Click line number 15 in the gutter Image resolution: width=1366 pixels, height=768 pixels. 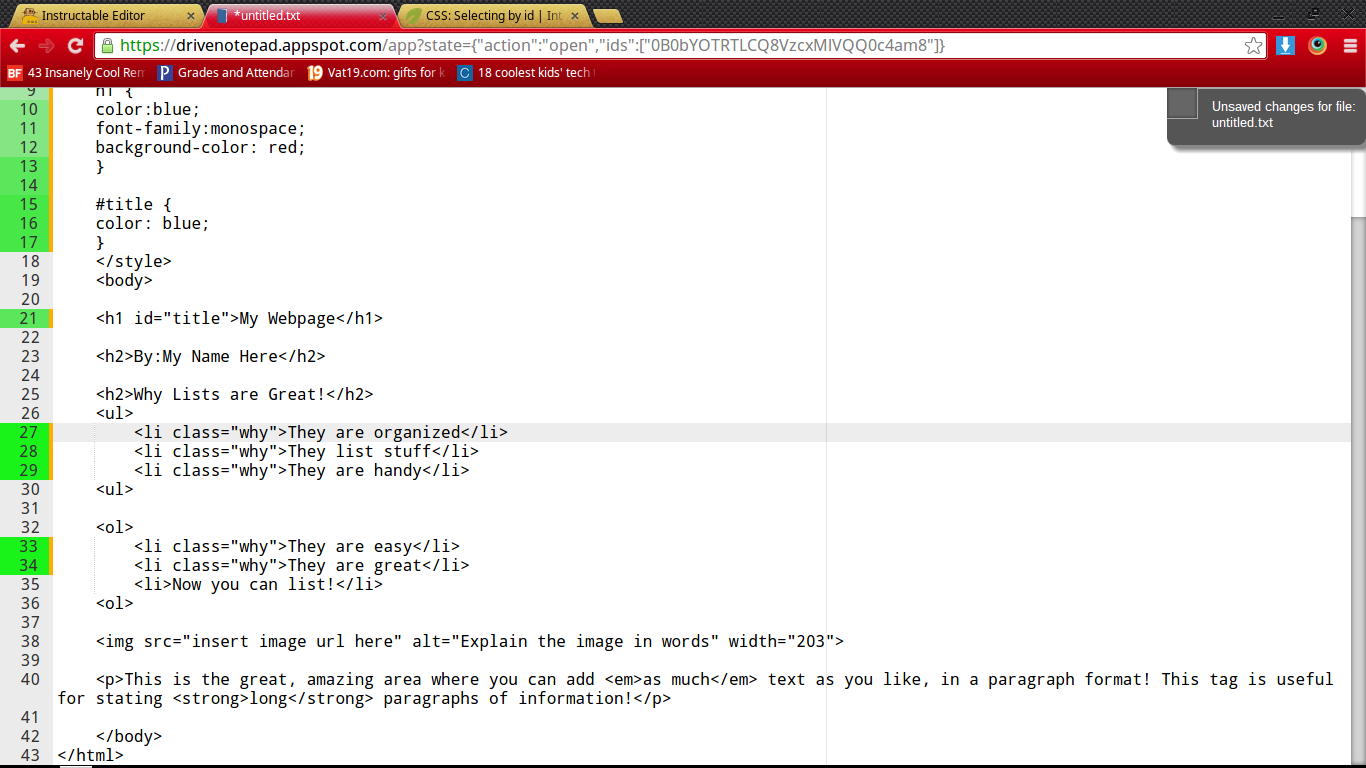[x=28, y=204]
